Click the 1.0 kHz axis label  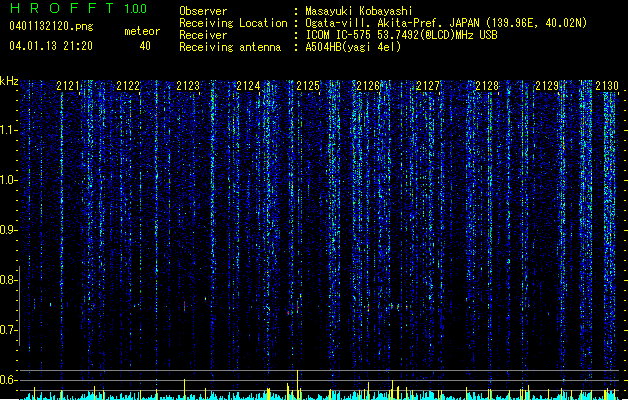[x=8, y=180]
